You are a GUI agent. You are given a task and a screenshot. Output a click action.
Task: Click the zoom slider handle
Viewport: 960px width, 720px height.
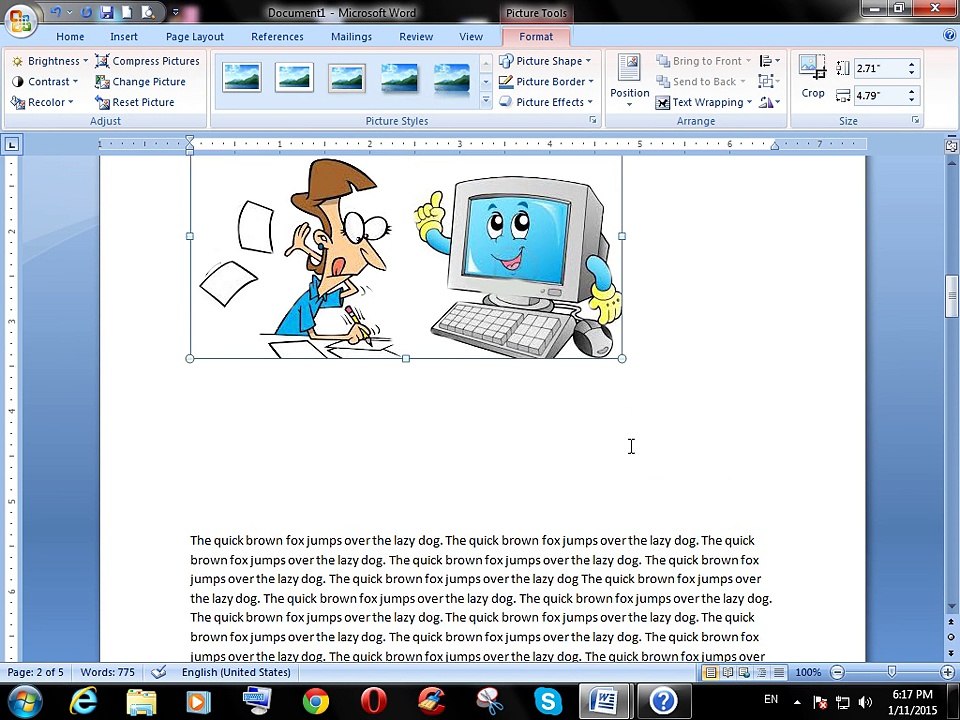[891, 672]
